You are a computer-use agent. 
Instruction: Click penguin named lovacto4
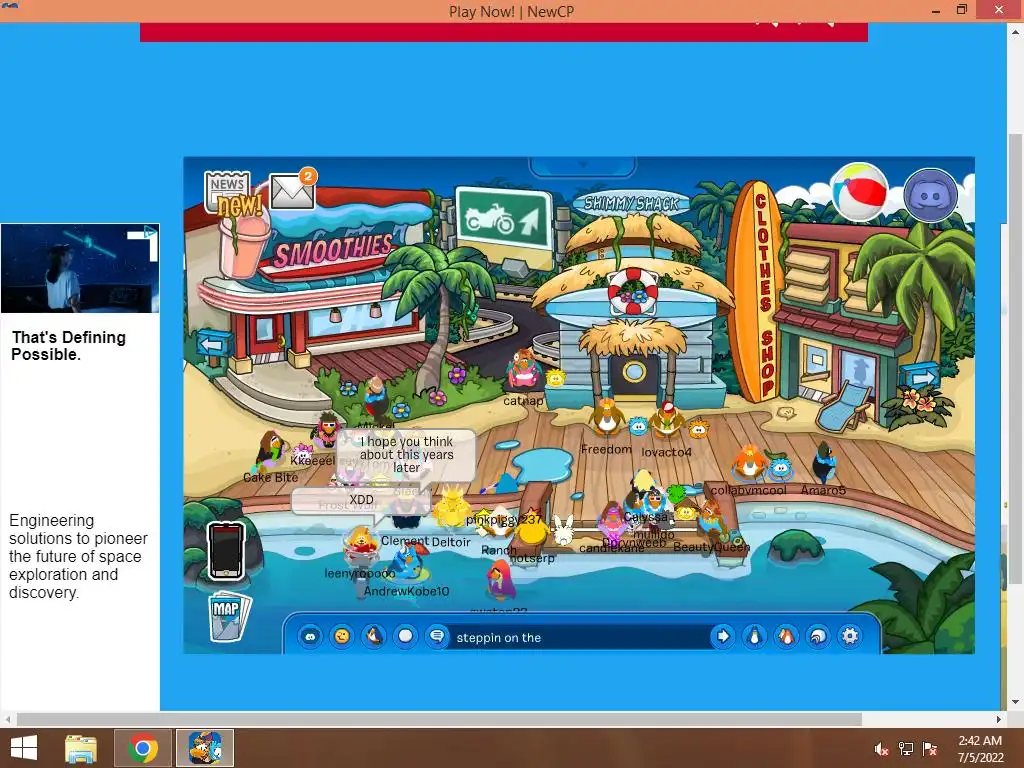click(x=666, y=421)
